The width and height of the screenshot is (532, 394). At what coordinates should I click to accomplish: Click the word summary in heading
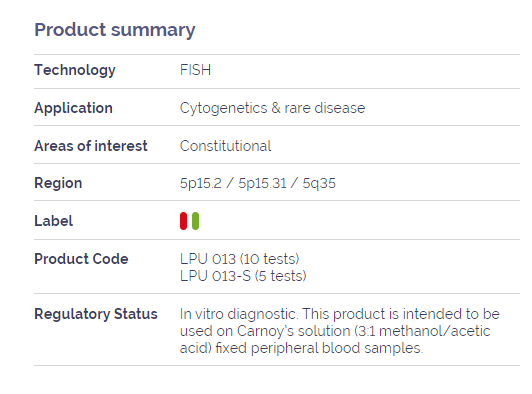click(153, 30)
